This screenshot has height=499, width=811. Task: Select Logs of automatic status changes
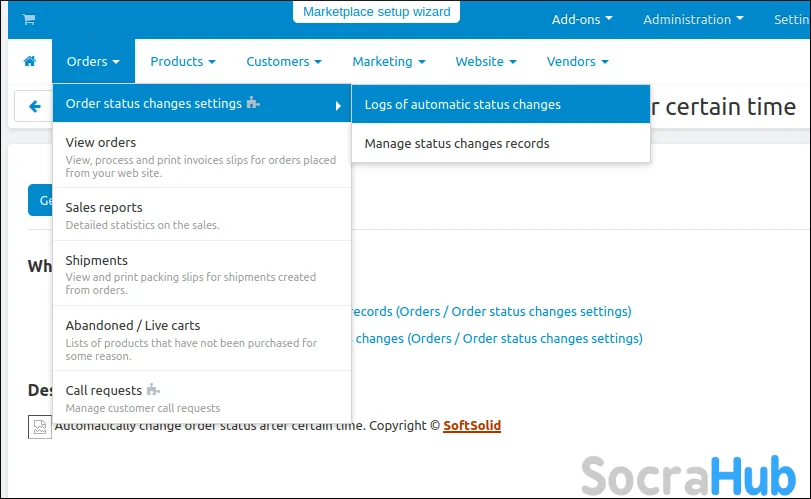pyautogui.click(x=462, y=104)
